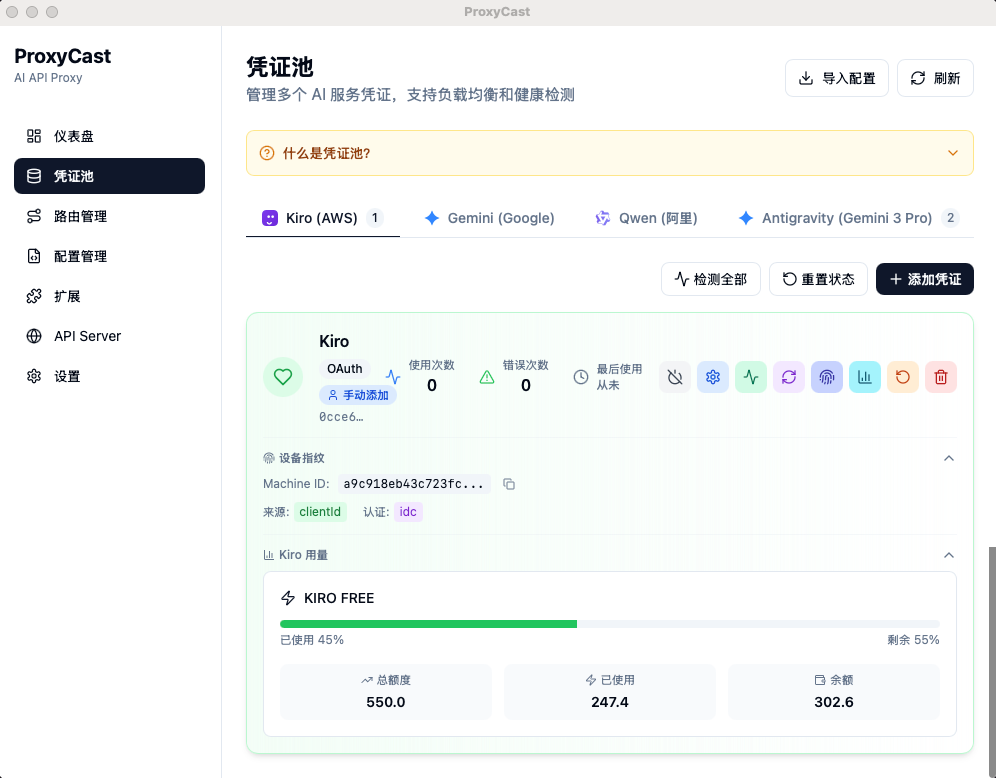
Task: Delete the Kiro credential with the trash icon
Action: pos(941,377)
